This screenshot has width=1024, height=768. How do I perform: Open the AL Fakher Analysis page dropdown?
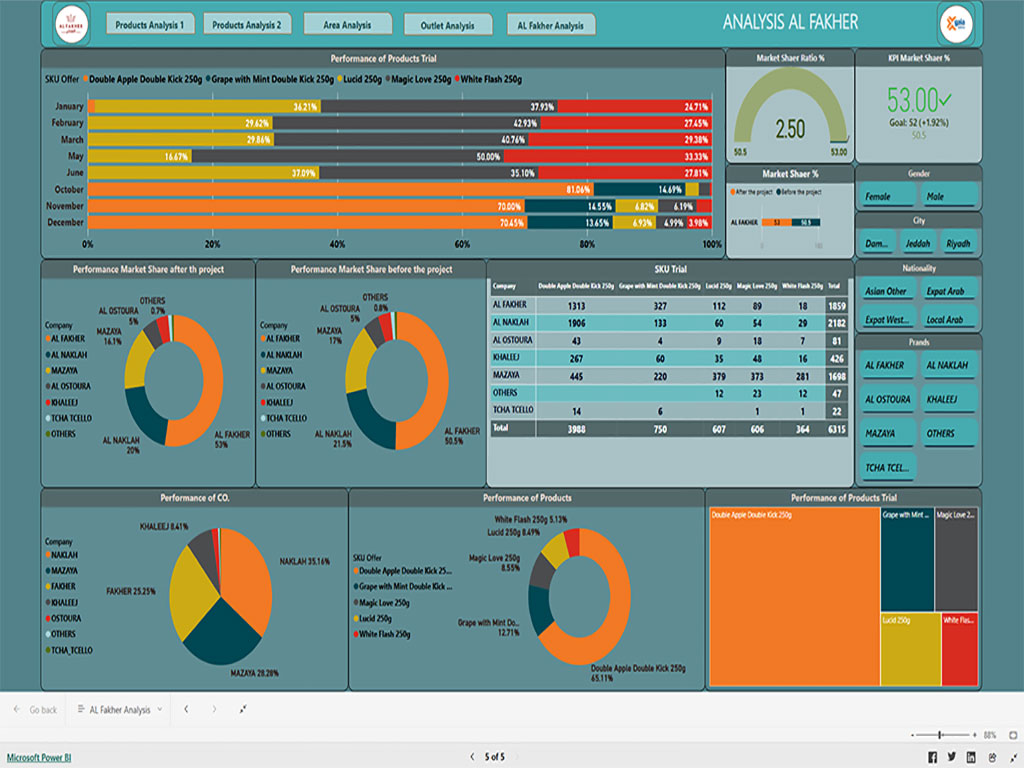tap(120, 709)
